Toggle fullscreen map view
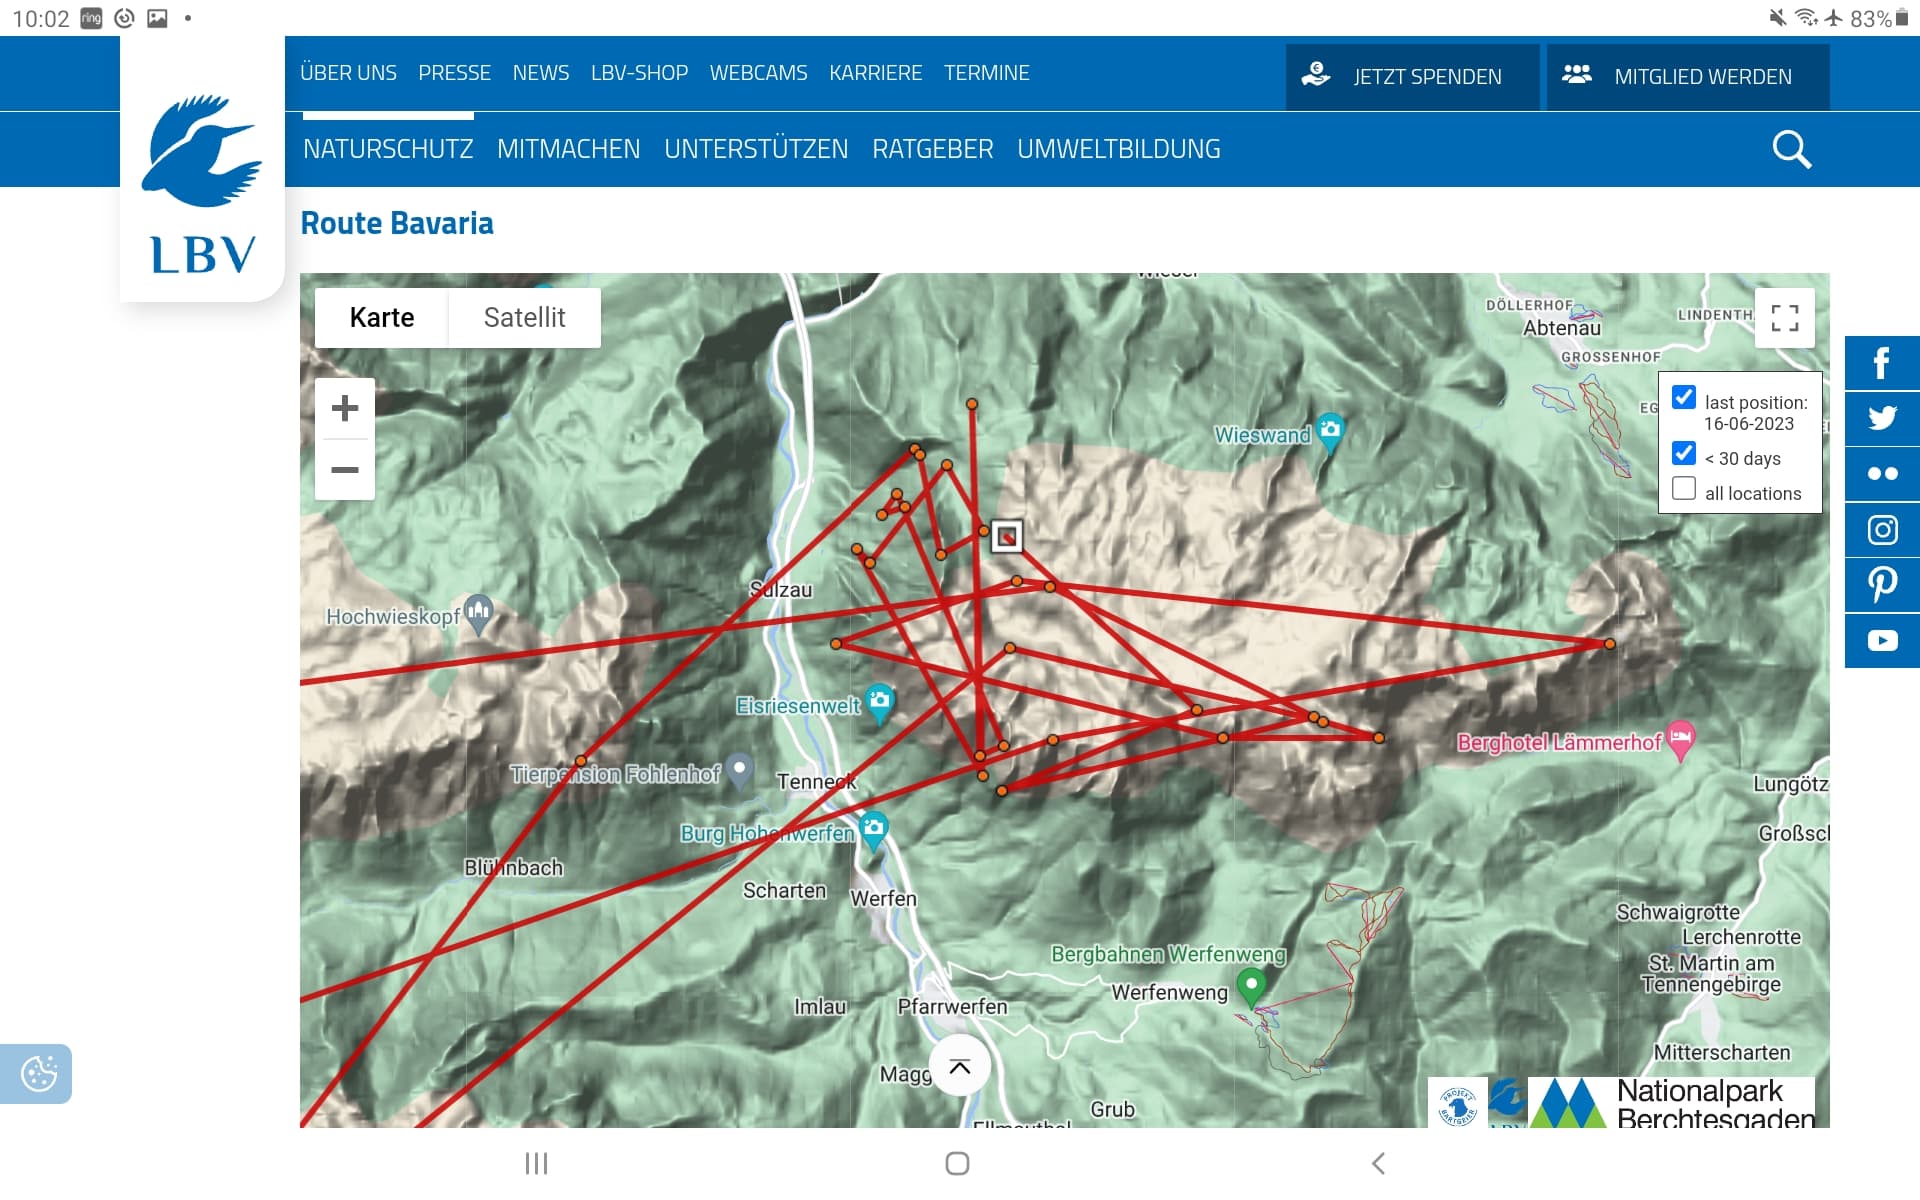The image size is (1920, 1200). point(1785,318)
